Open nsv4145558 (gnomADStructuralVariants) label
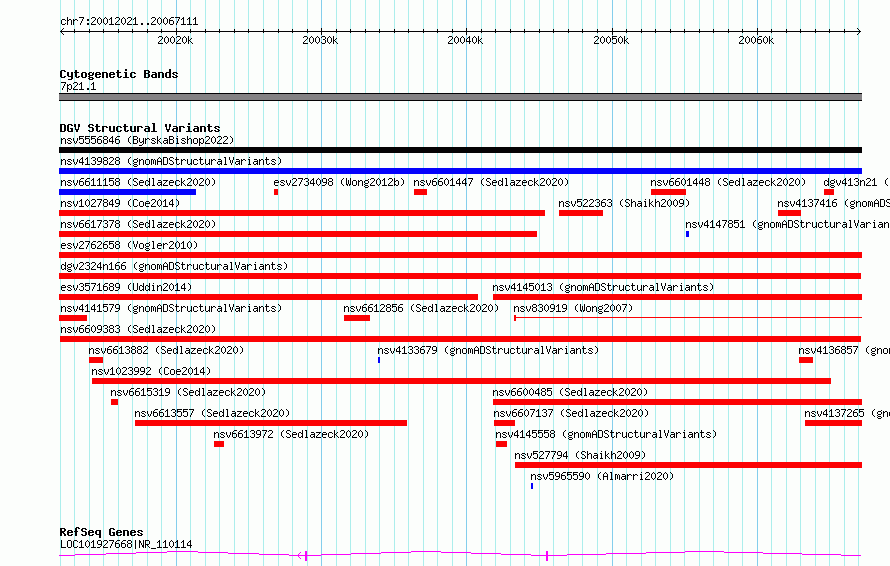This screenshot has height=566, width=890. [x=606, y=434]
